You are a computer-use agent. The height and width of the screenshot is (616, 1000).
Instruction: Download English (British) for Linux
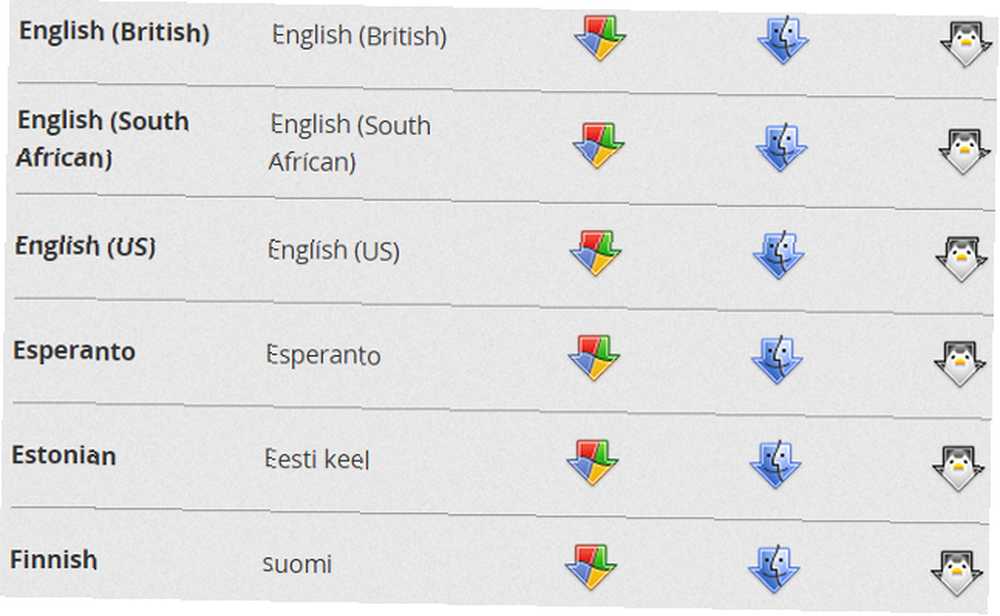(966, 43)
